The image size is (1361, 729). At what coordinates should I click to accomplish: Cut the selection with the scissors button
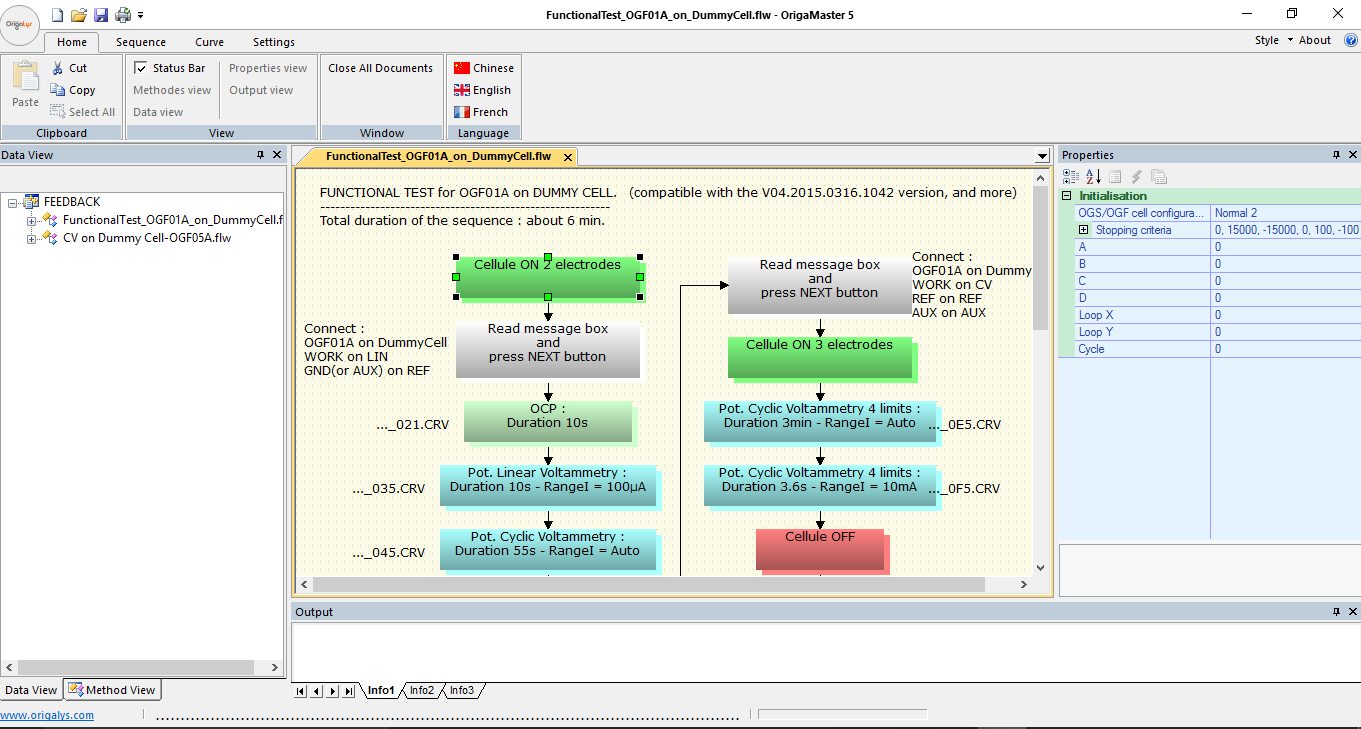coord(69,68)
